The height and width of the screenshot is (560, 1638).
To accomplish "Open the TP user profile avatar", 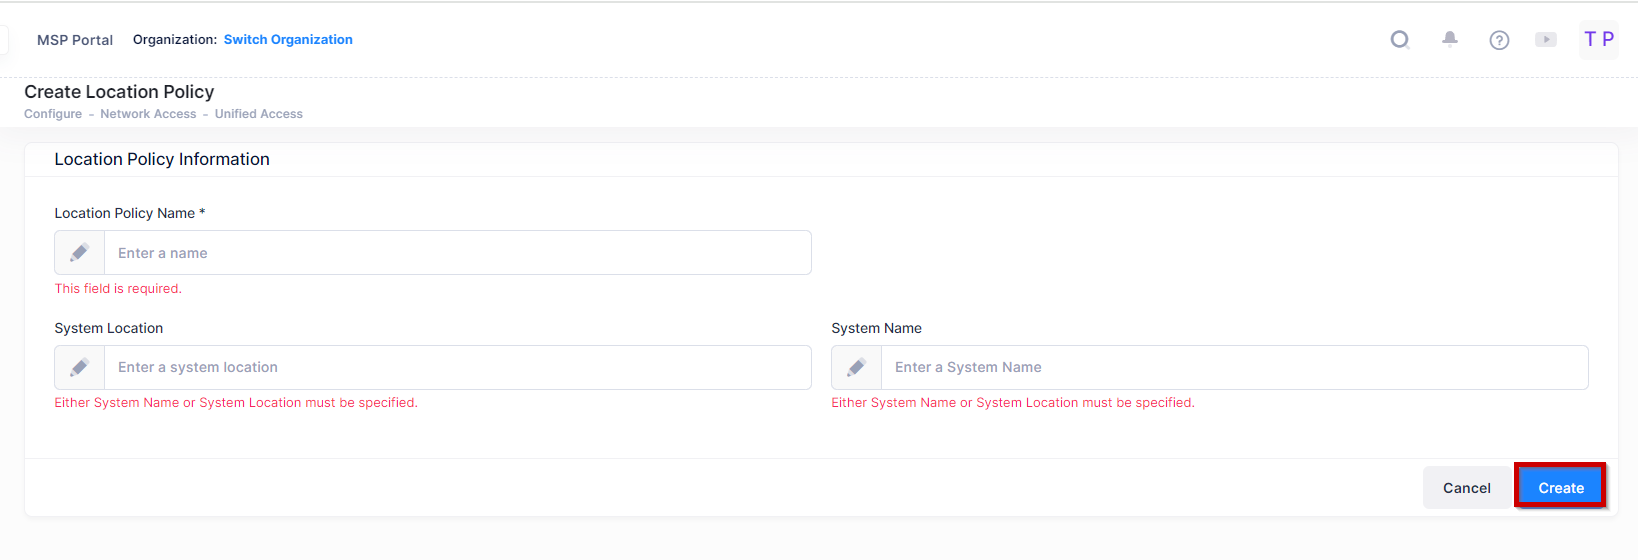I will click(1598, 40).
